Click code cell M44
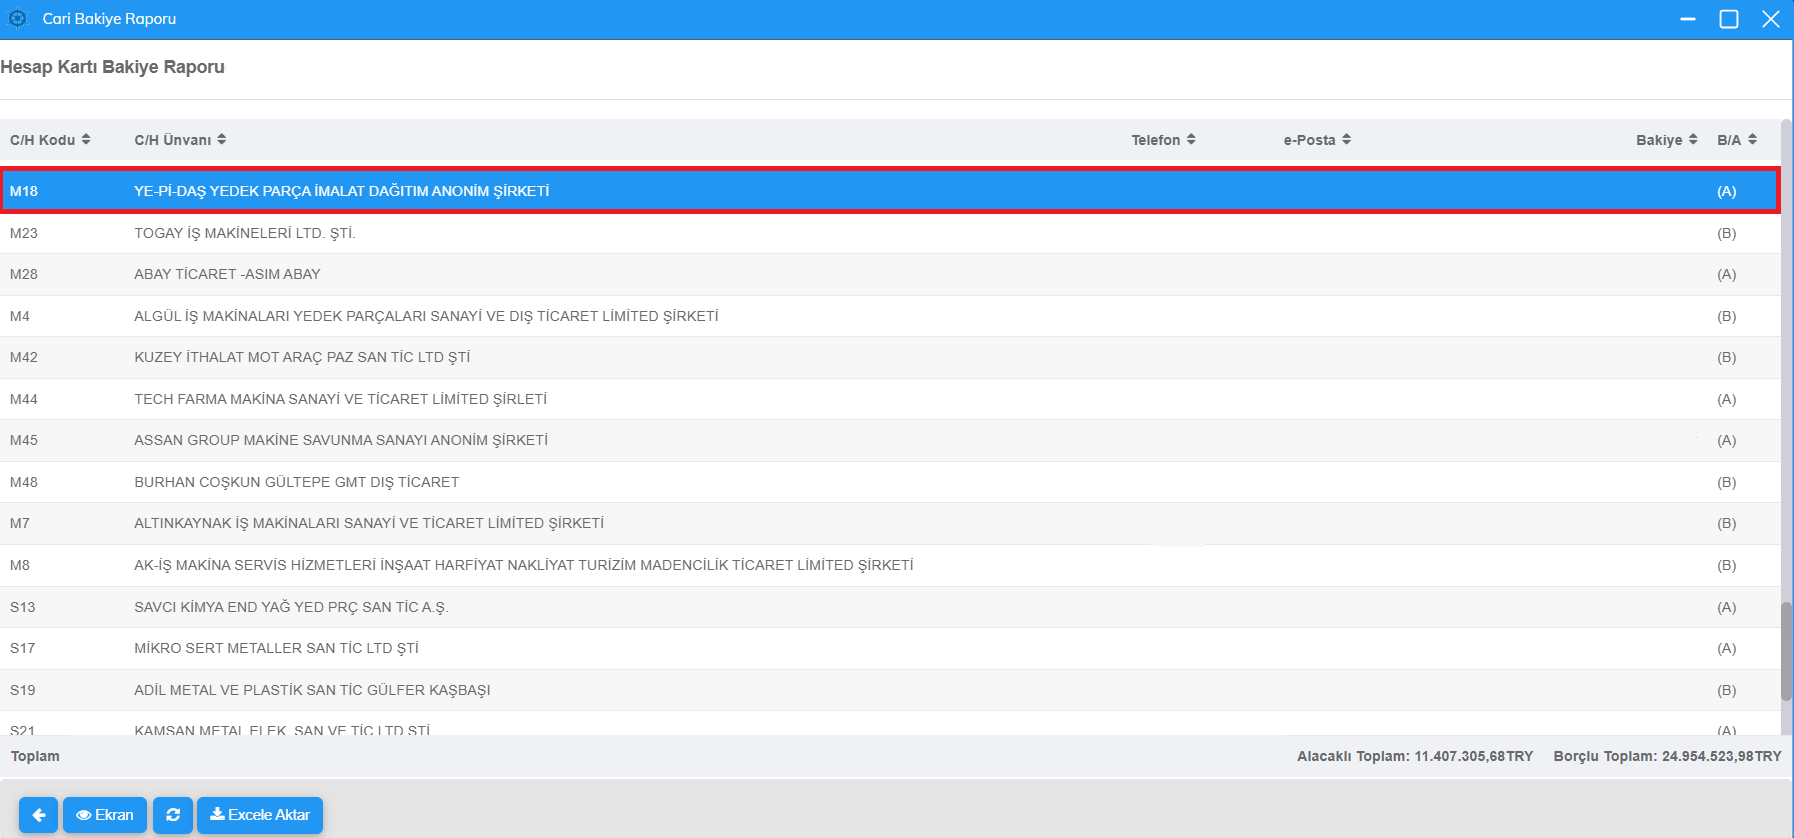The image size is (1794, 838). point(24,399)
